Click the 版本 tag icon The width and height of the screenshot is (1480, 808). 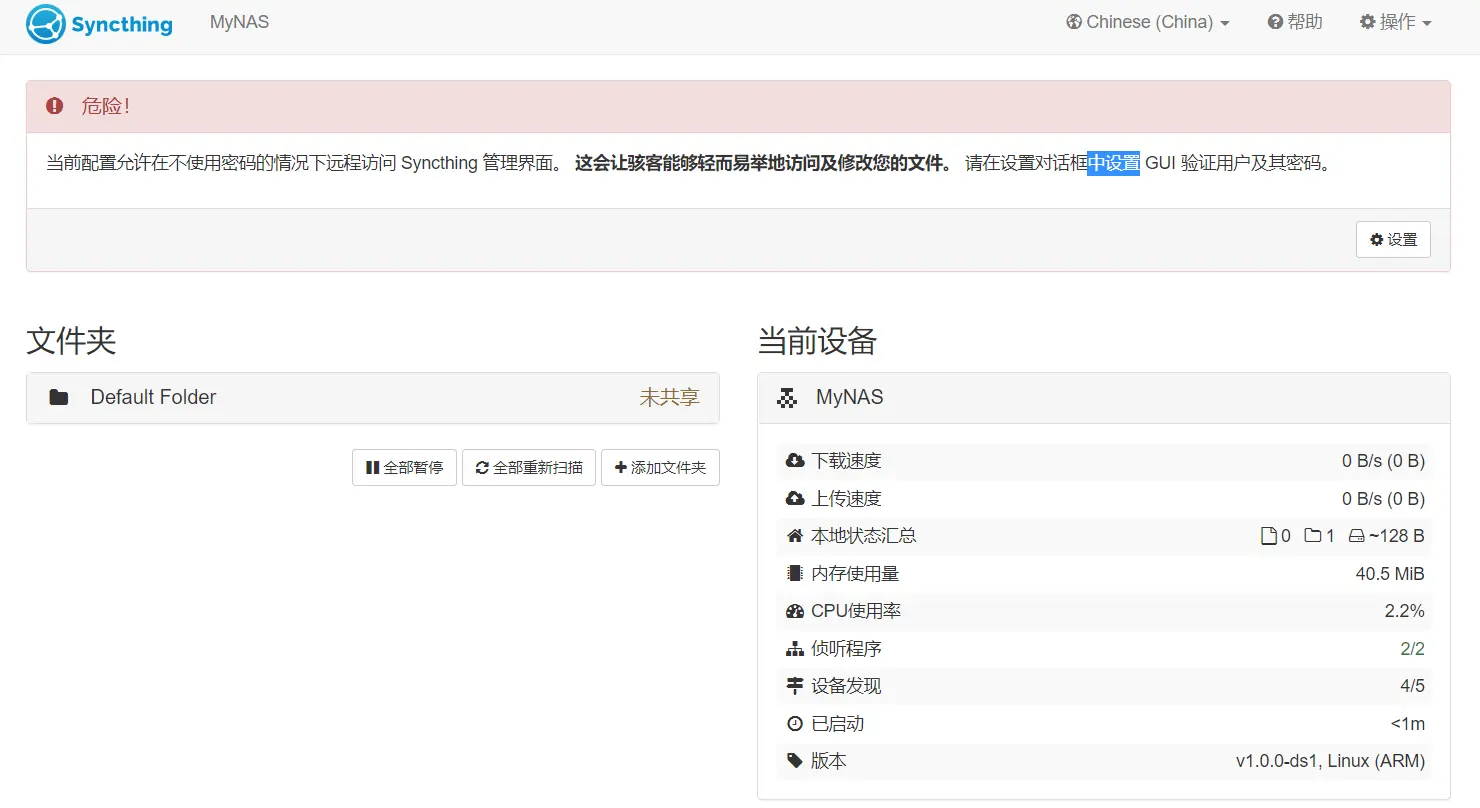click(x=795, y=761)
